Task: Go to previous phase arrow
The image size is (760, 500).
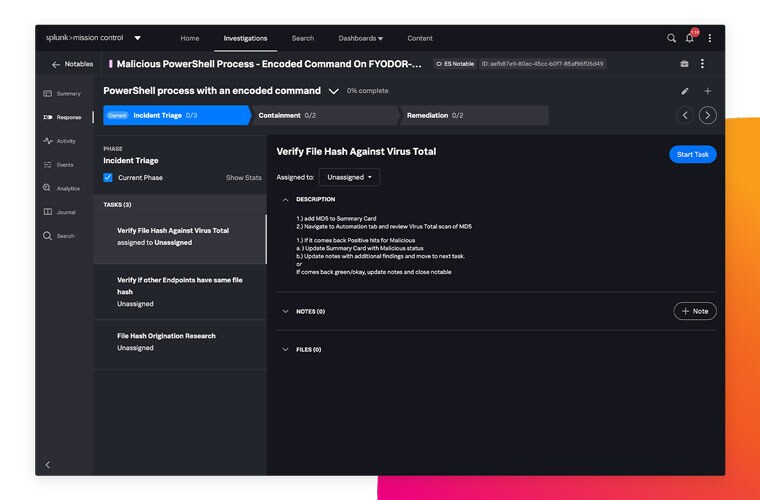Action: [x=685, y=115]
